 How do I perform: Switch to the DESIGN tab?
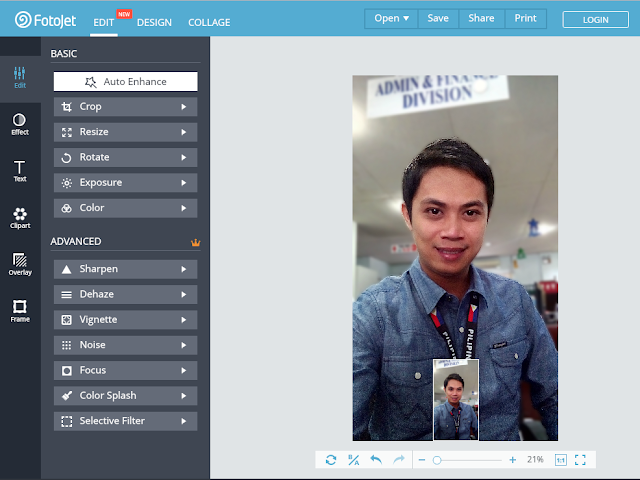point(154,22)
